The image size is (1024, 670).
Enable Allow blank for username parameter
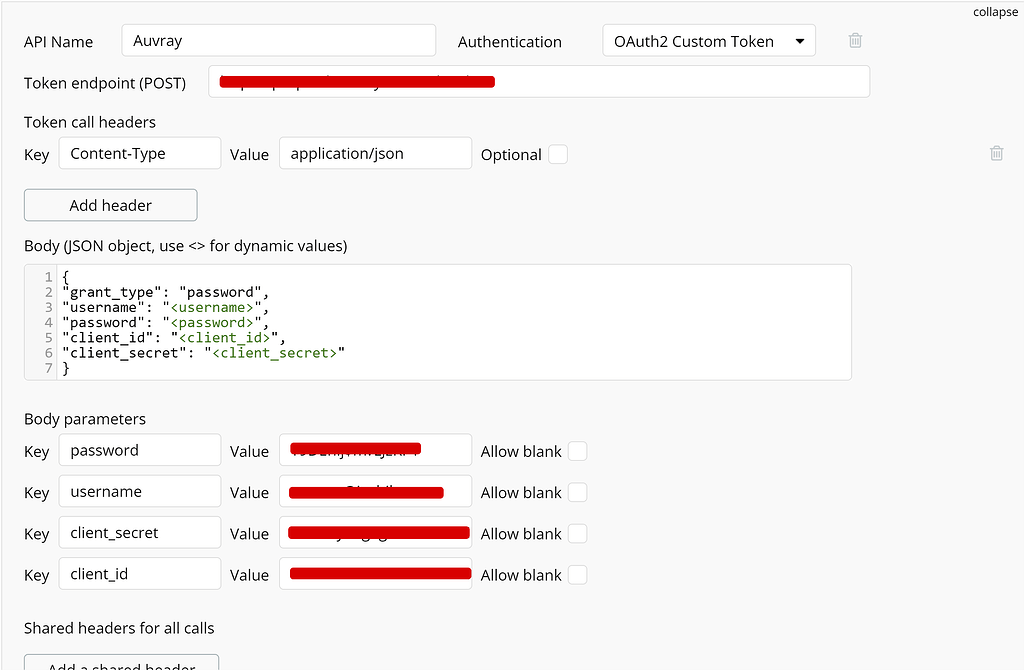click(x=577, y=492)
